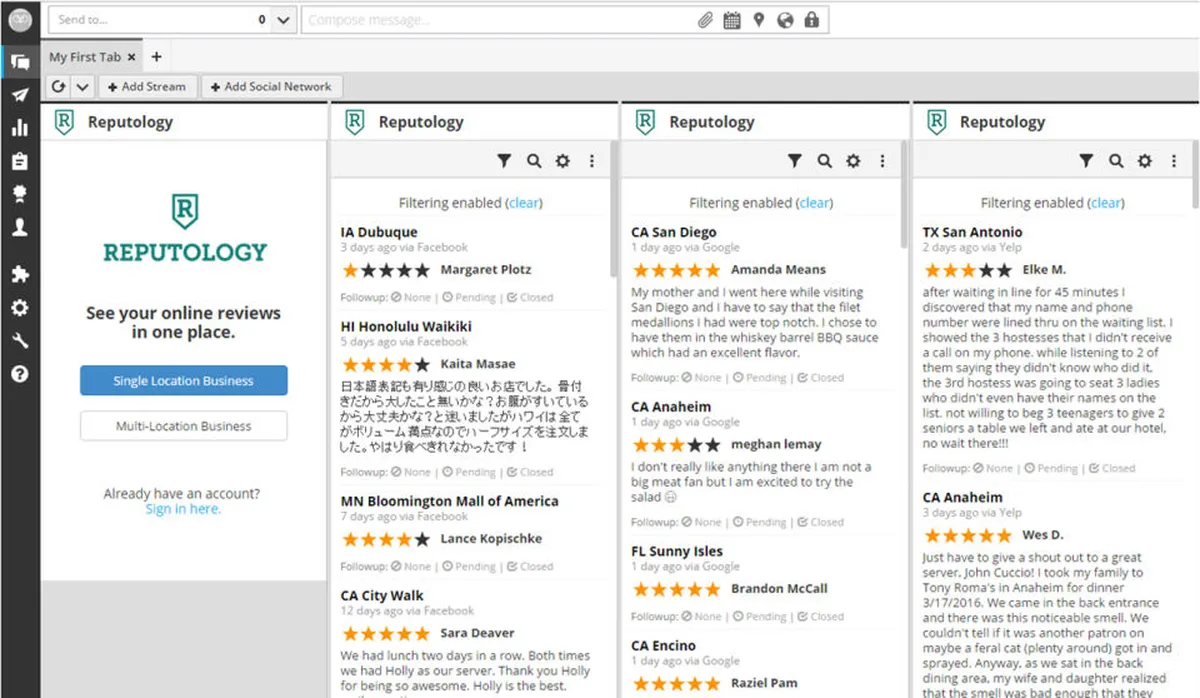Viewport: 1200px width, 698px height.
Task: Switch to My First Tab
Action: click(x=85, y=57)
